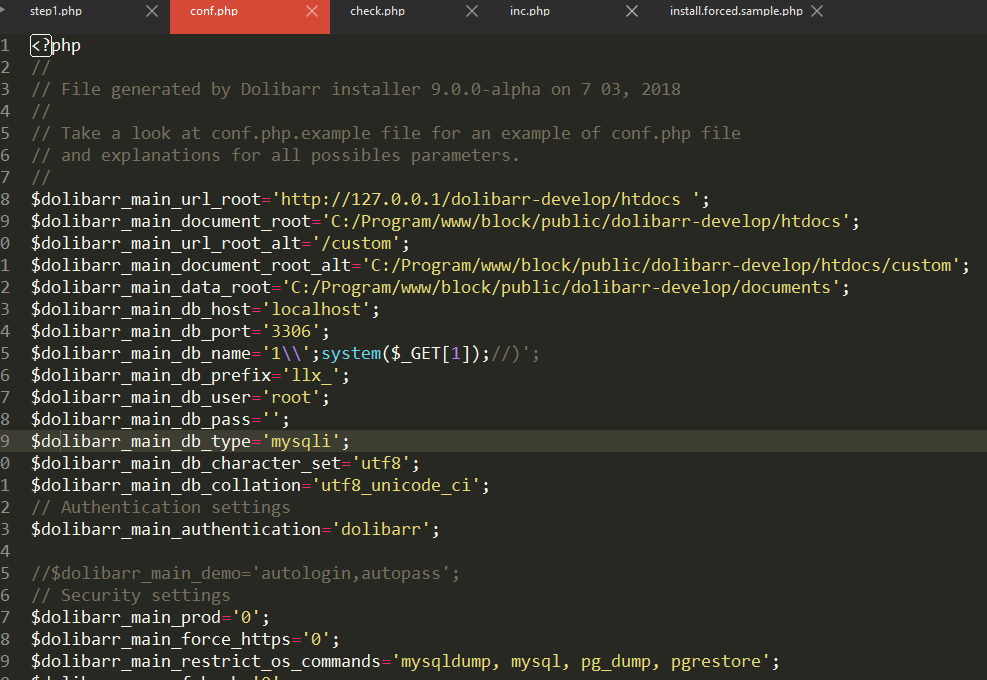The height and width of the screenshot is (680, 987).
Task: Switch to the inc.php tab
Action: tap(530, 11)
